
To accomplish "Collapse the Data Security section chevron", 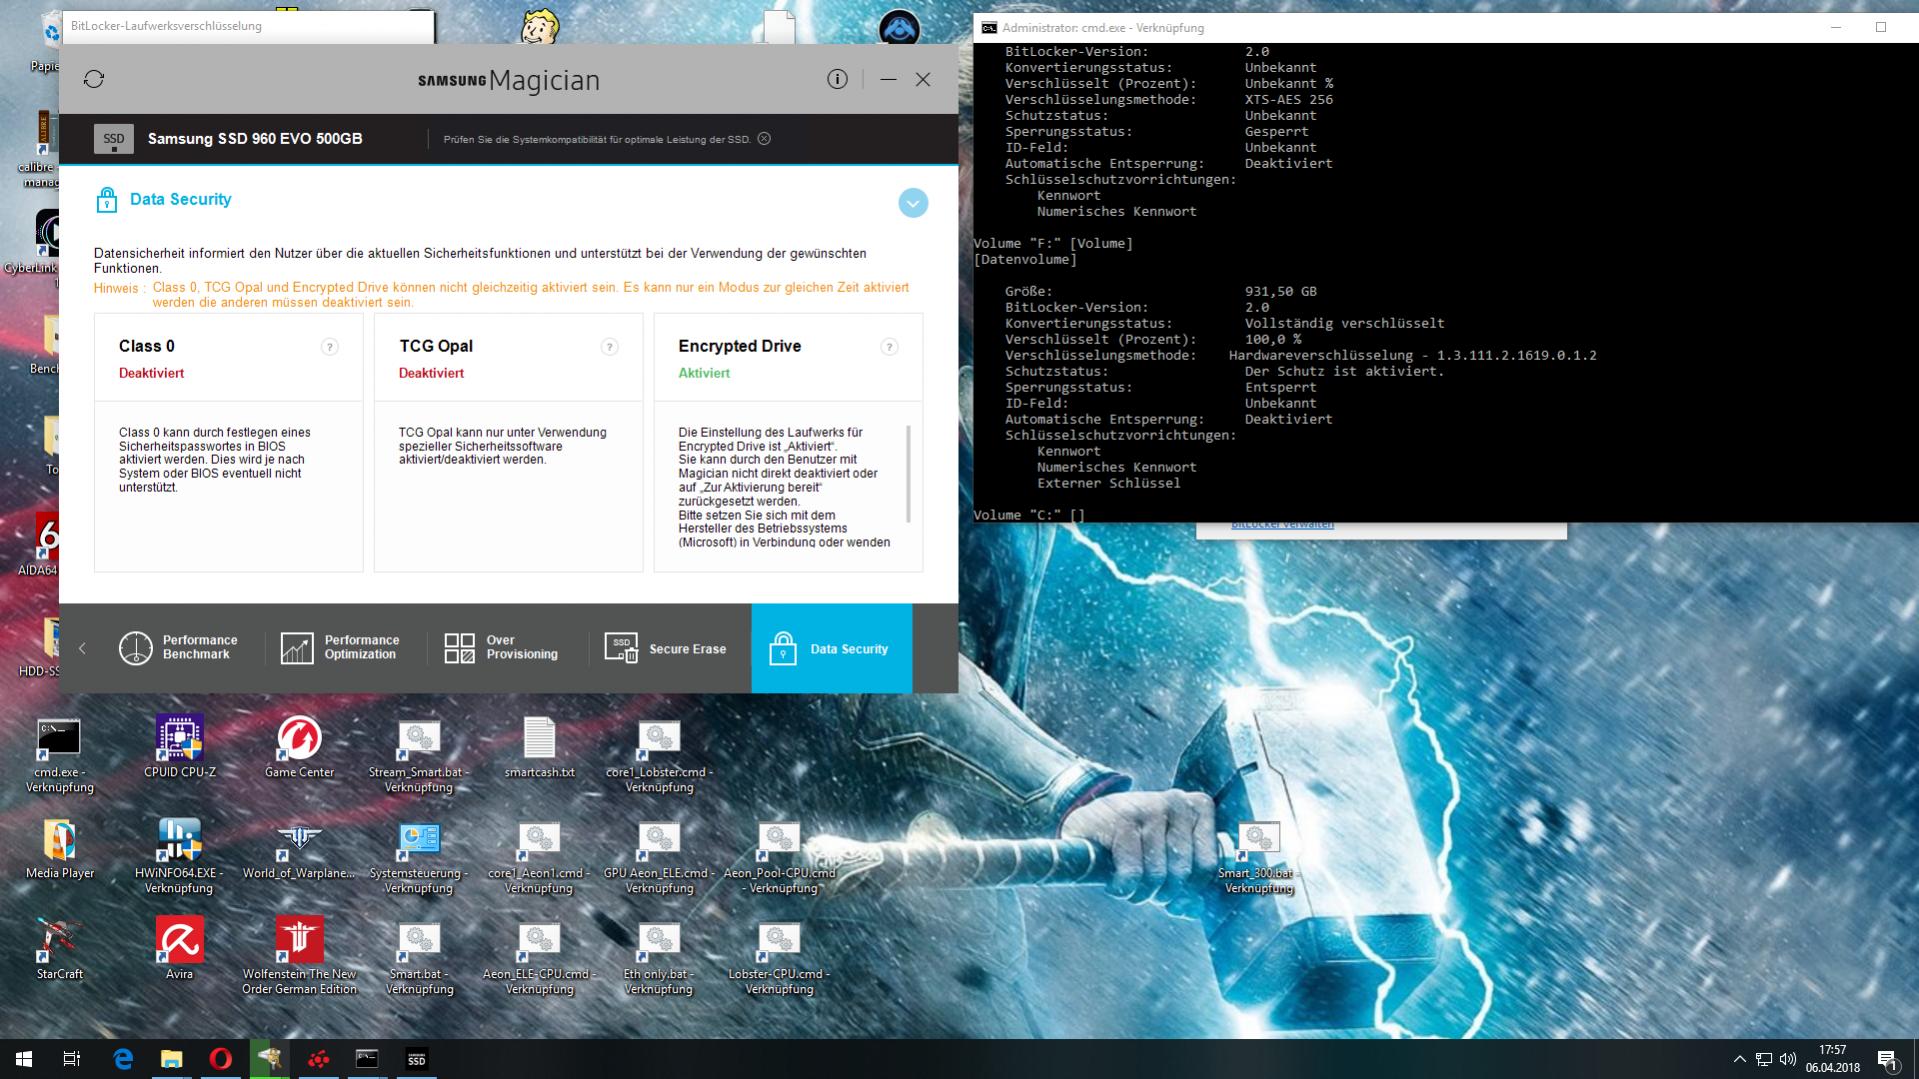I will (912, 203).
